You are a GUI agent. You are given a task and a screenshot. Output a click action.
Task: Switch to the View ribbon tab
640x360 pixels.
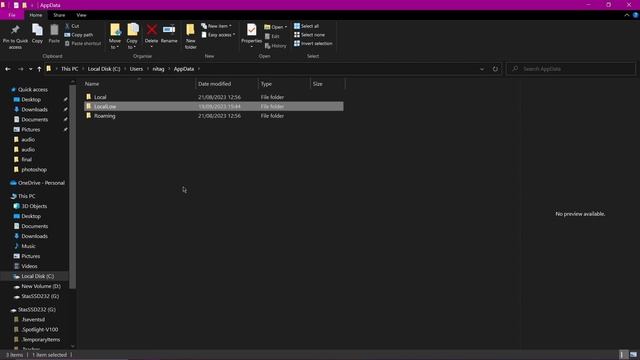81,15
